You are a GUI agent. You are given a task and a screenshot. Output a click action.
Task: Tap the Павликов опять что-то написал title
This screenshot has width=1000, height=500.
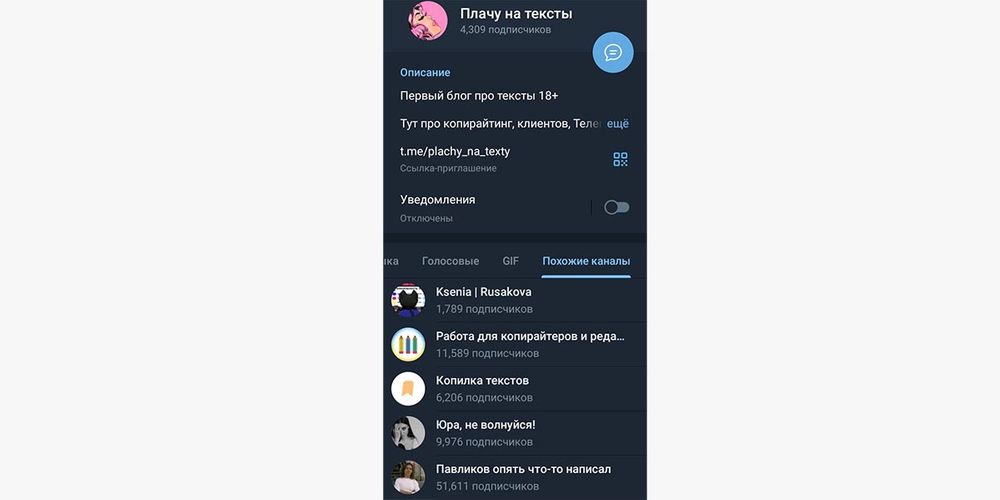point(524,469)
